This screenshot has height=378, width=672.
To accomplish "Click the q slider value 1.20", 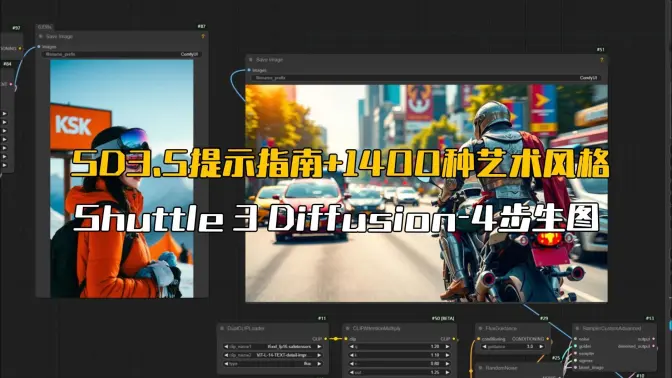I will (435, 347).
